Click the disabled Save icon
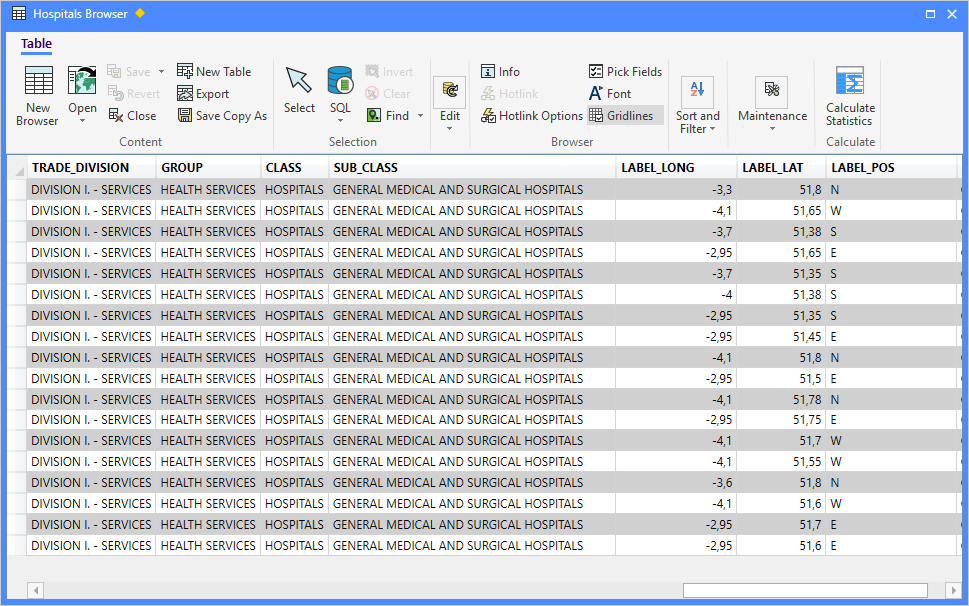Viewport: 969px width, 606px height. [x=114, y=72]
